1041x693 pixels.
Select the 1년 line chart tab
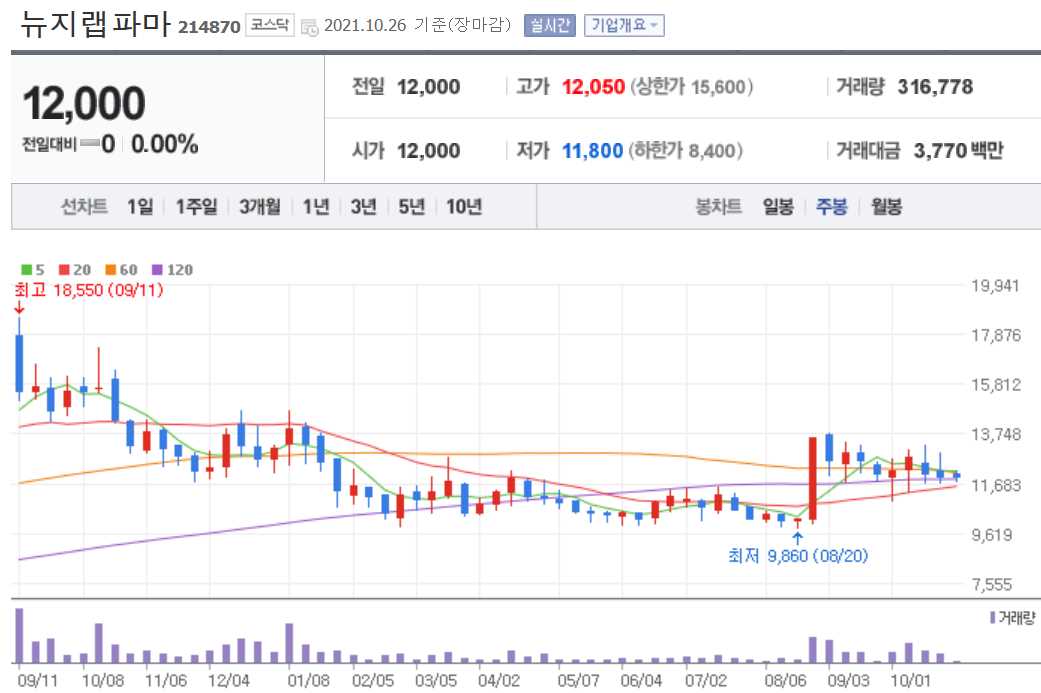coord(316,206)
